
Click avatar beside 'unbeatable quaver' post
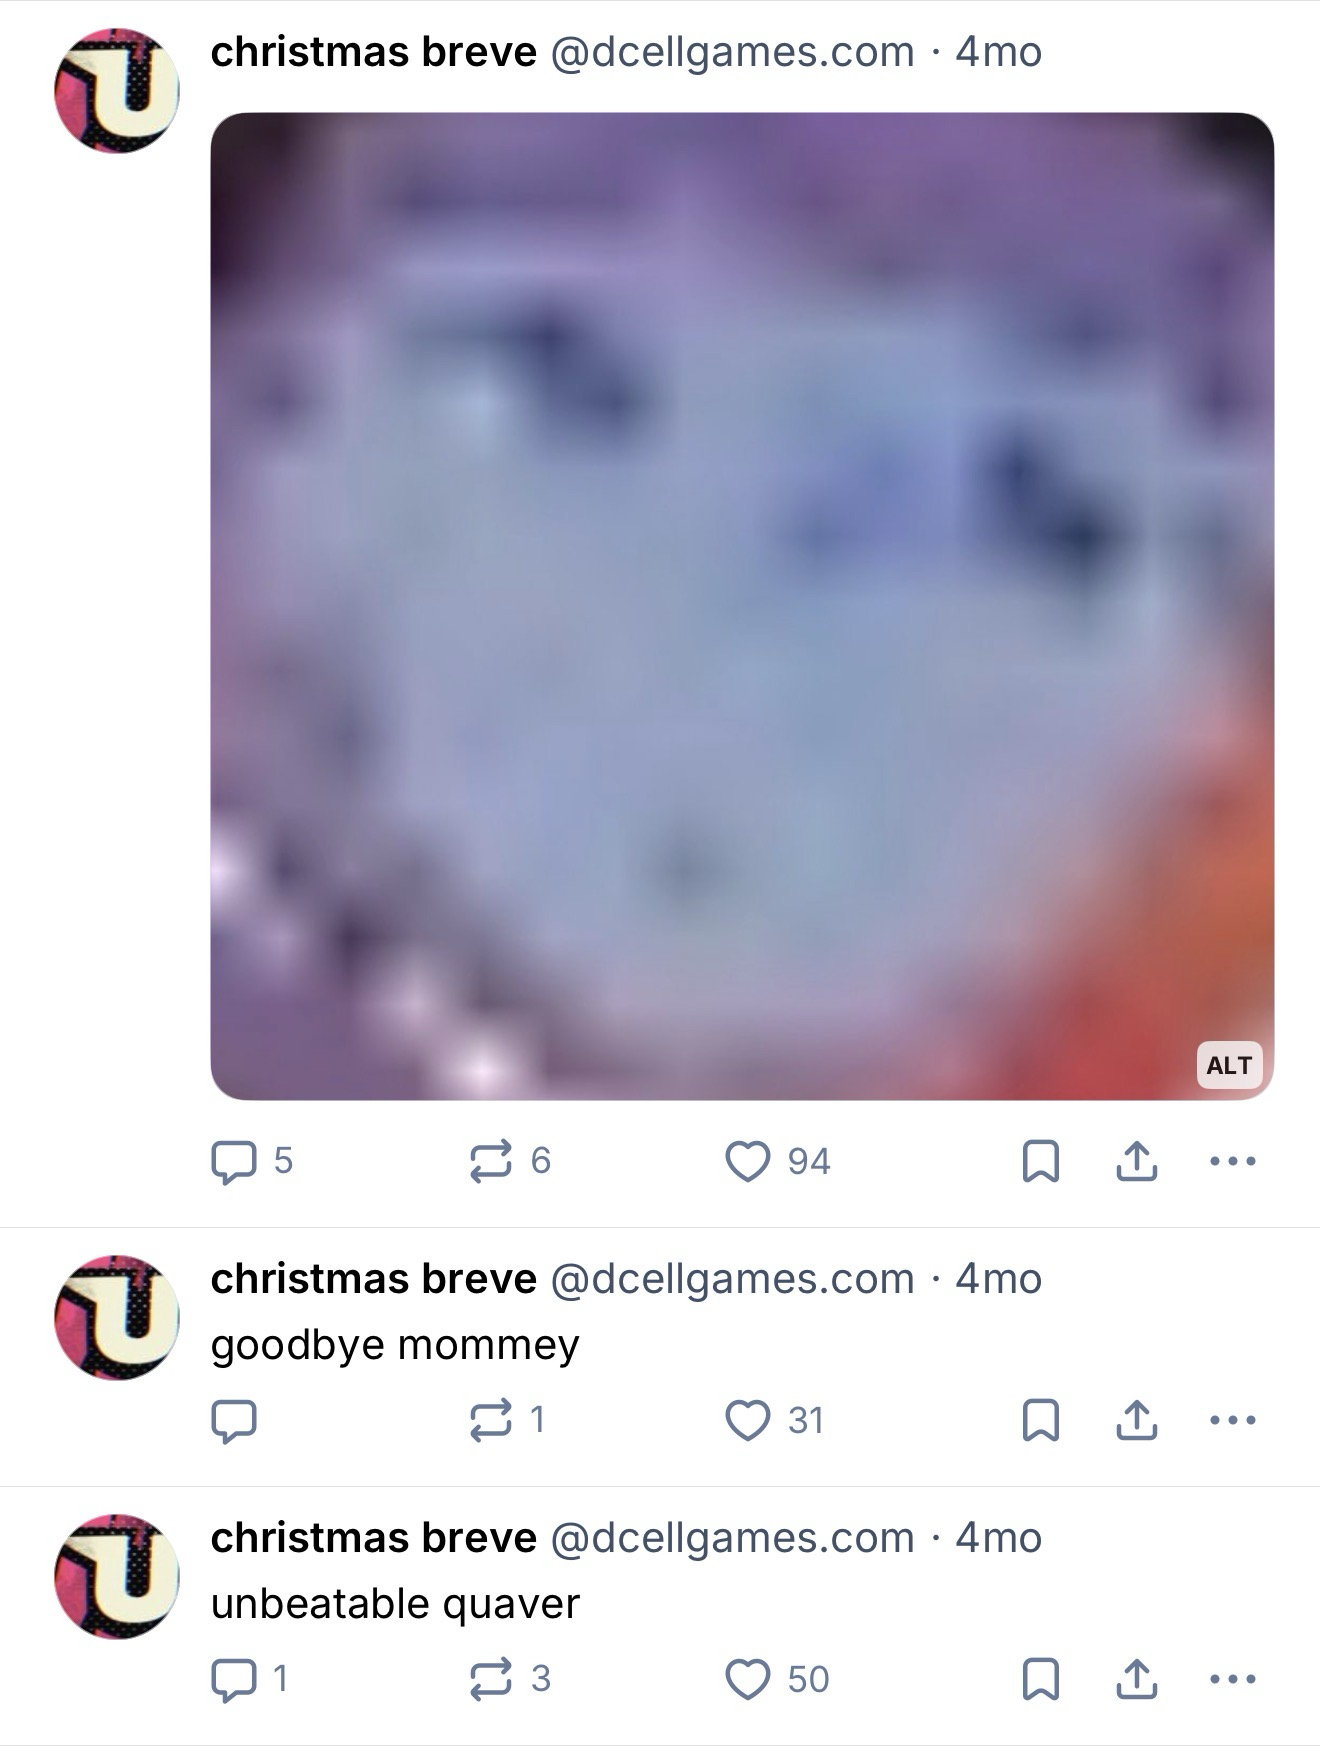[117, 1576]
